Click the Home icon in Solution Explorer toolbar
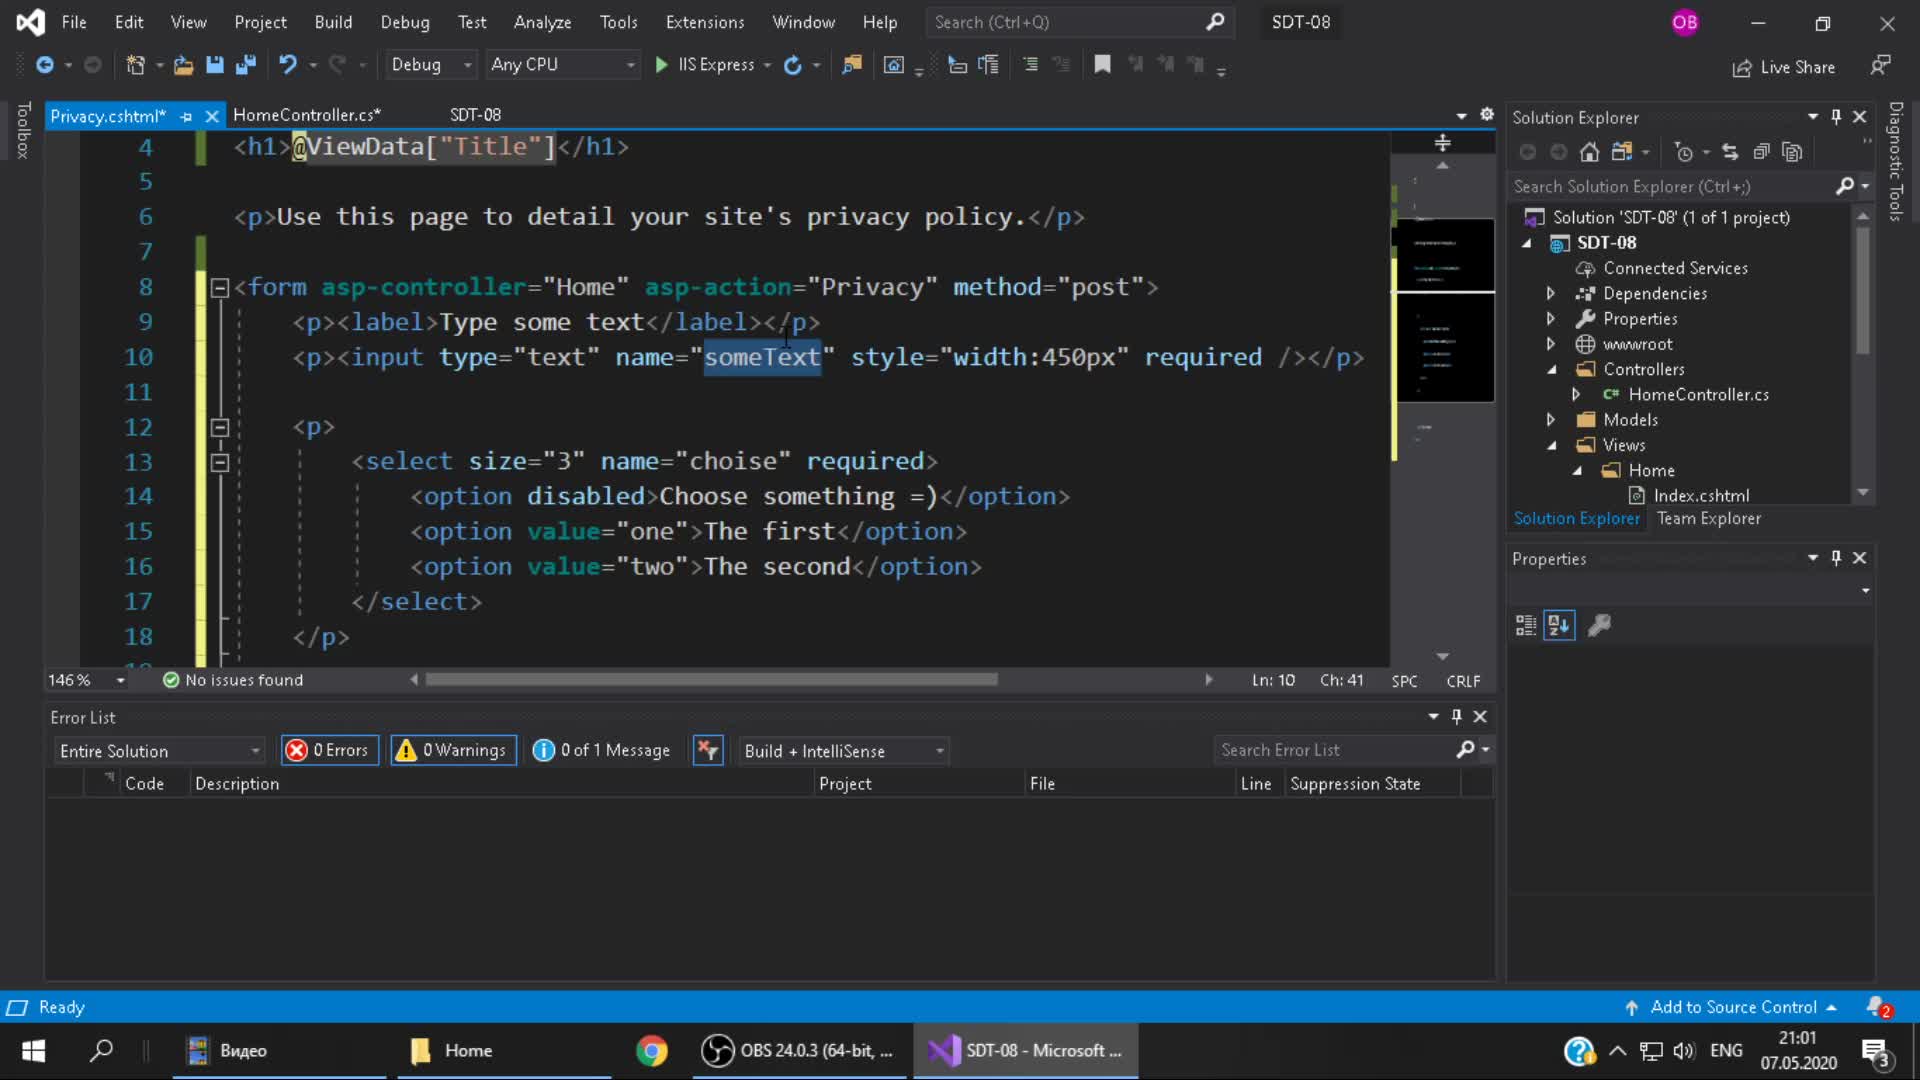Image resolution: width=1920 pixels, height=1080 pixels. [x=1589, y=152]
